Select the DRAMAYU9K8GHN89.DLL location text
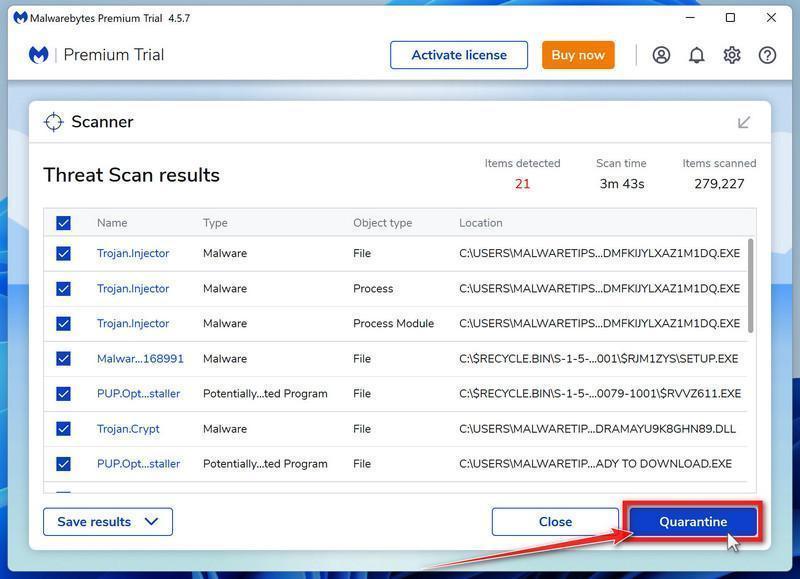 (597, 429)
